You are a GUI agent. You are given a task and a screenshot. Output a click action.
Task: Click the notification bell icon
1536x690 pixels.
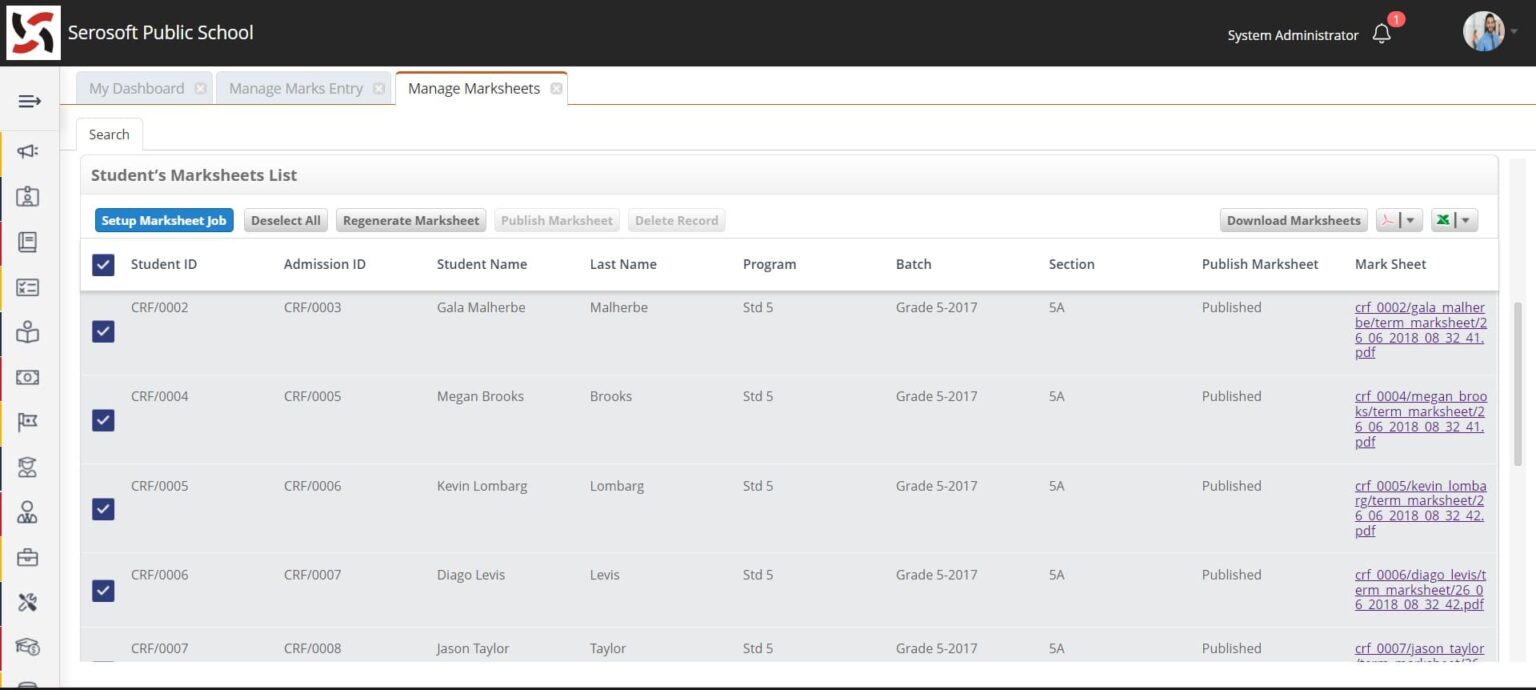pyautogui.click(x=1381, y=34)
